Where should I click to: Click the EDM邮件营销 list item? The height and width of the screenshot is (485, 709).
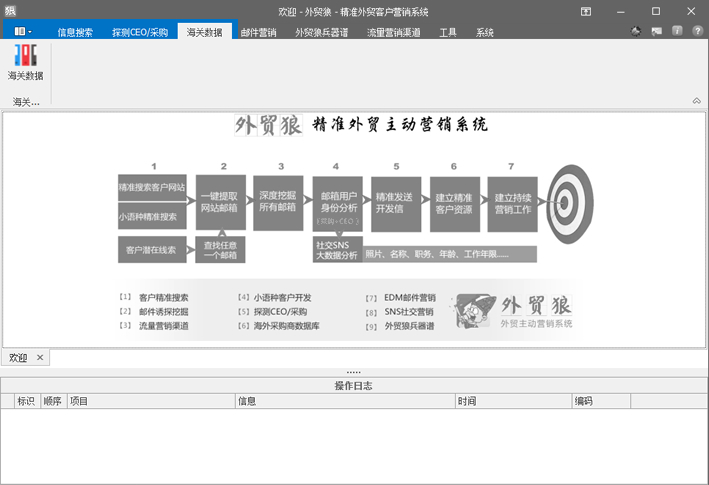[x=410, y=298]
